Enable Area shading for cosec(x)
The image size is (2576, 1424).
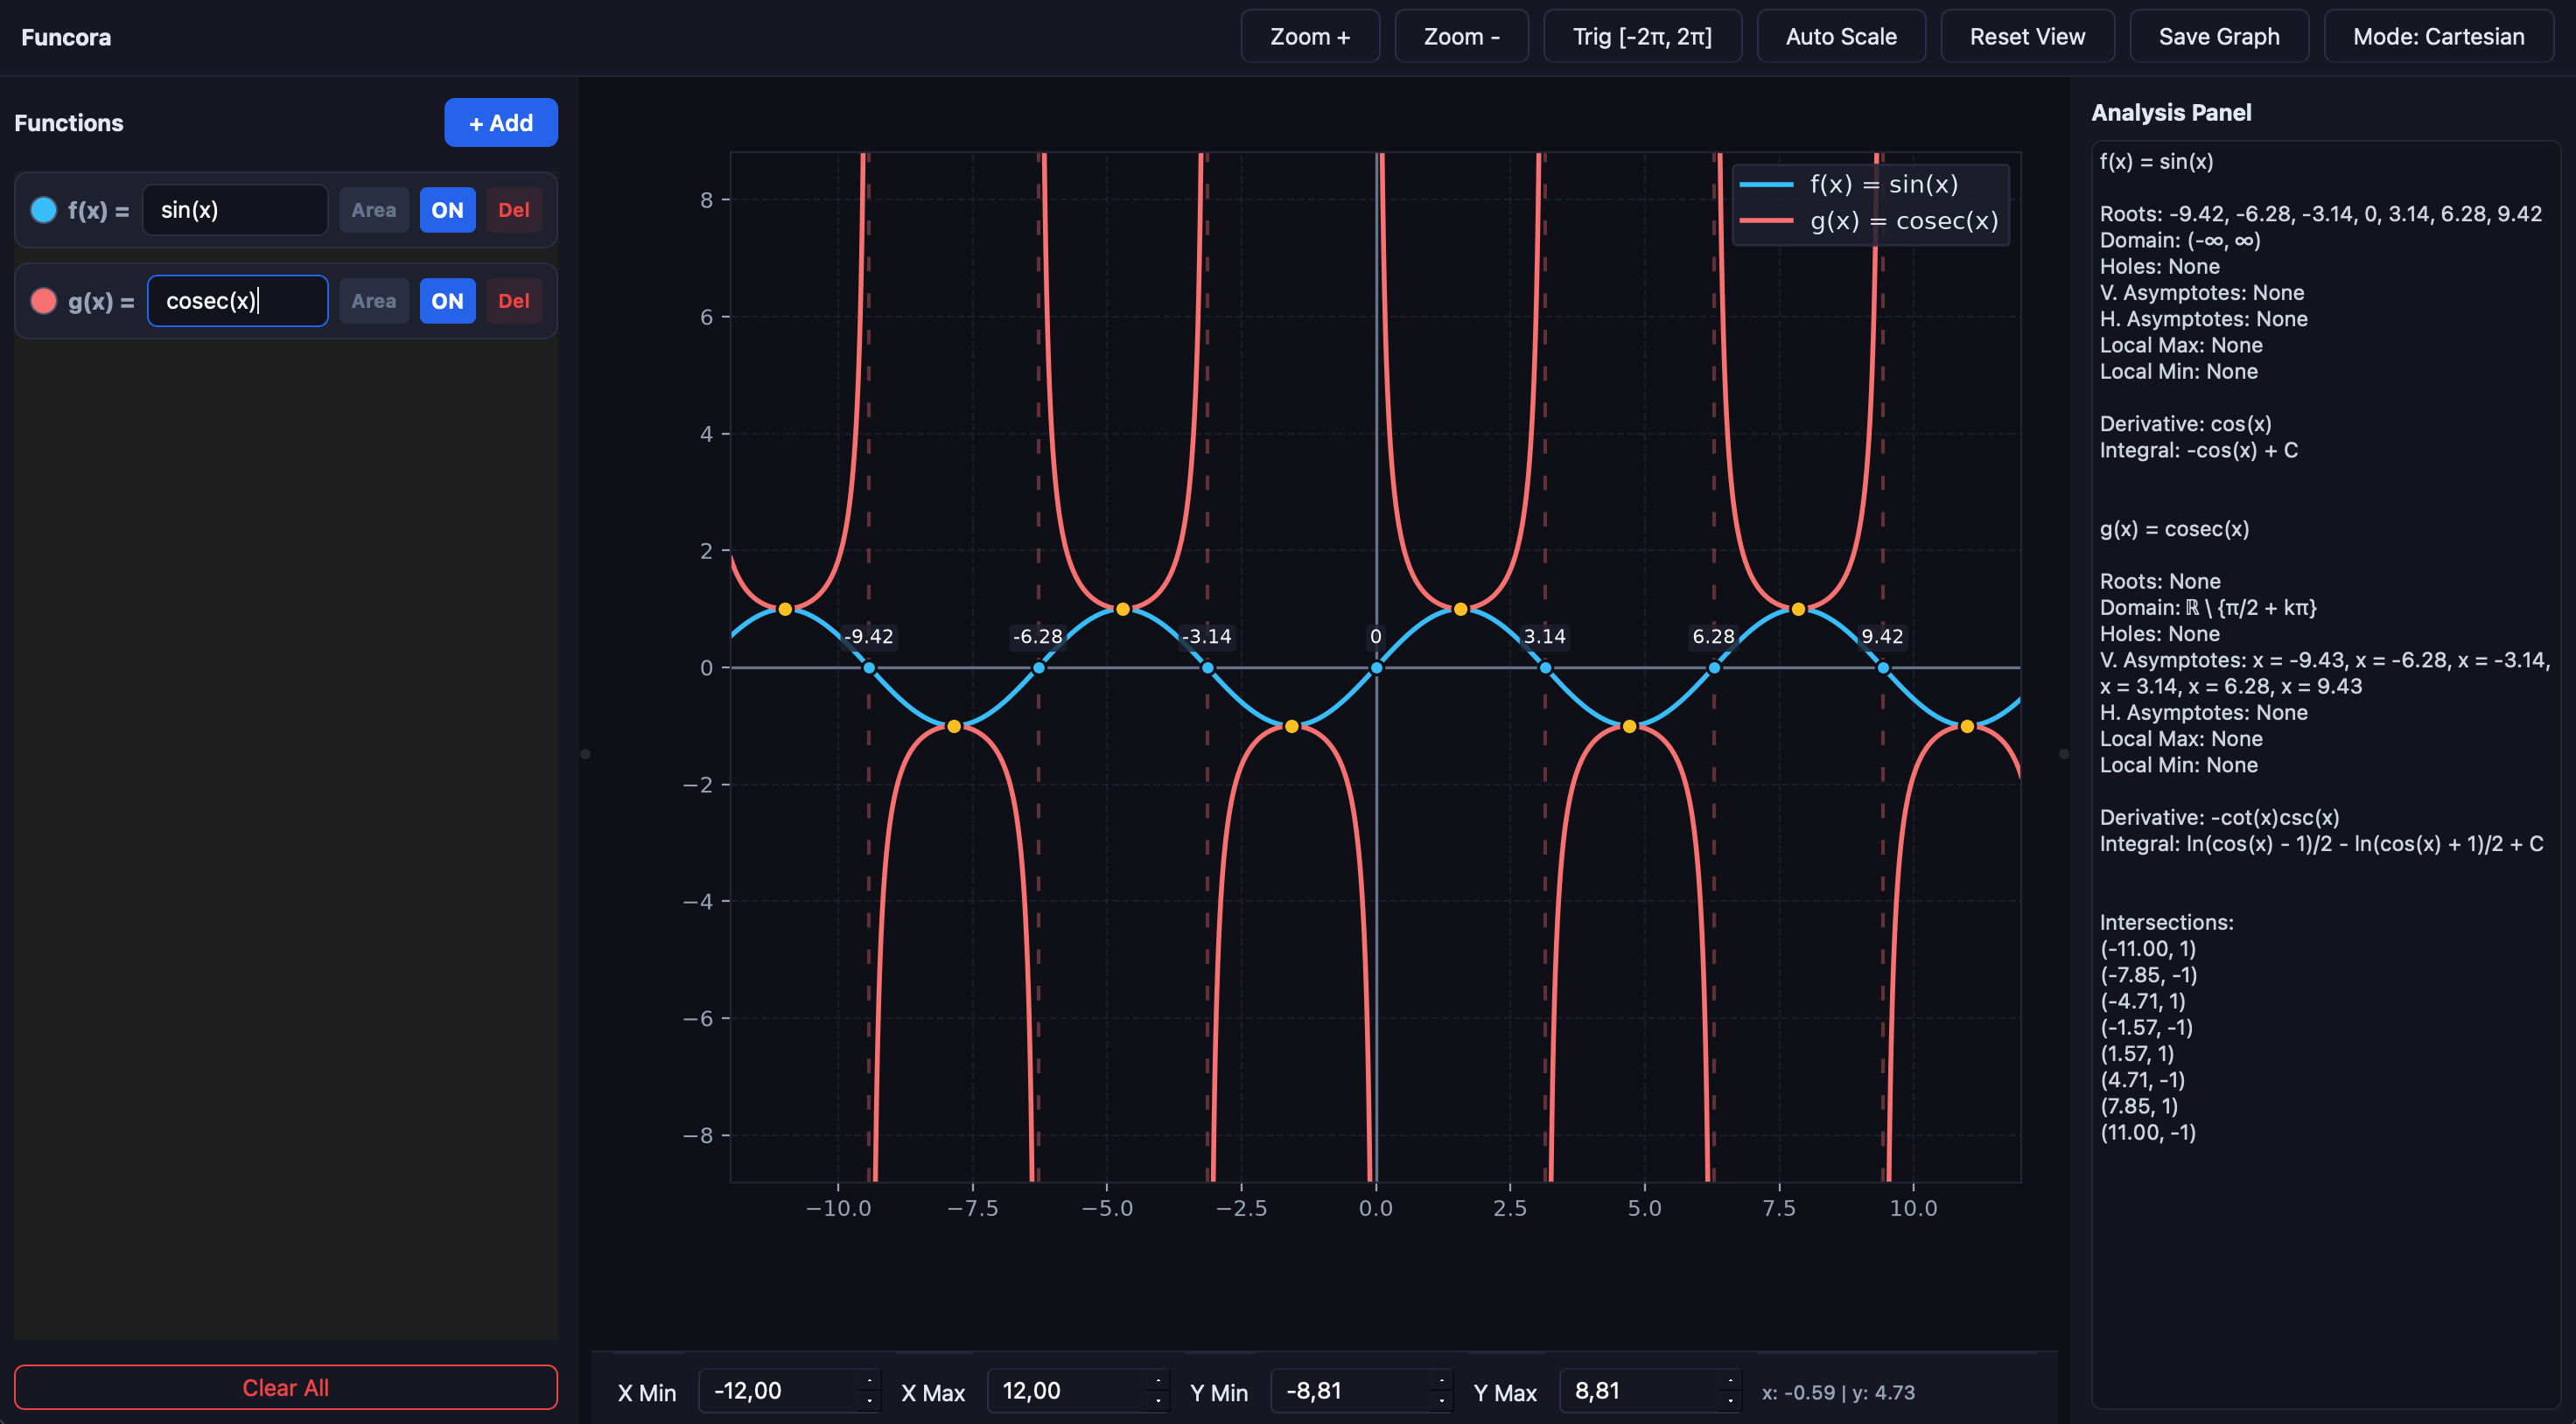click(374, 301)
